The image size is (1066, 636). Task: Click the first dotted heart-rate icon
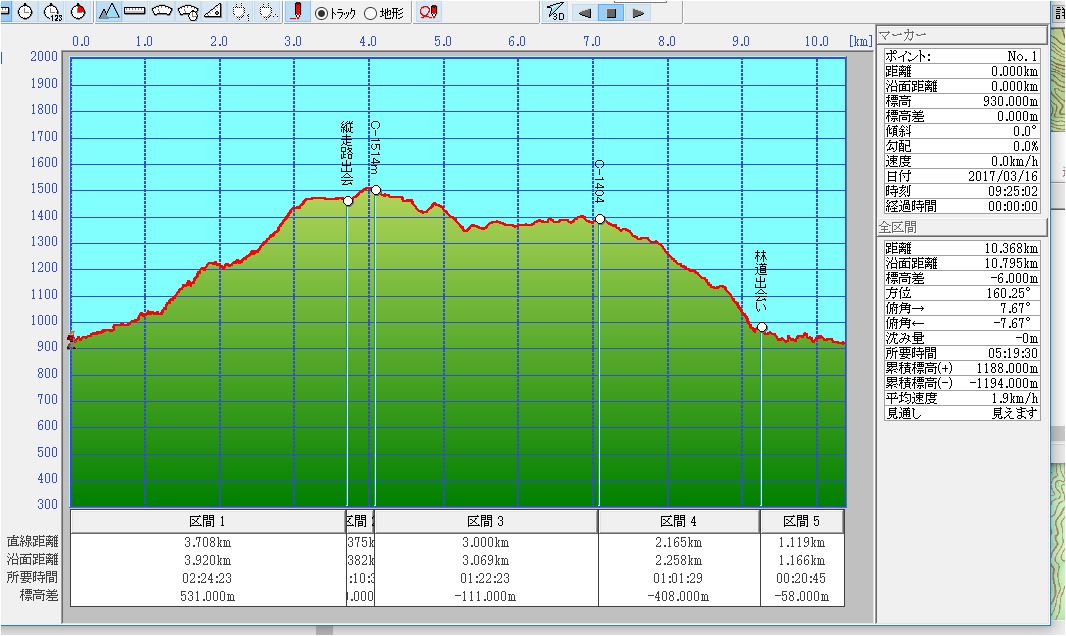point(241,12)
